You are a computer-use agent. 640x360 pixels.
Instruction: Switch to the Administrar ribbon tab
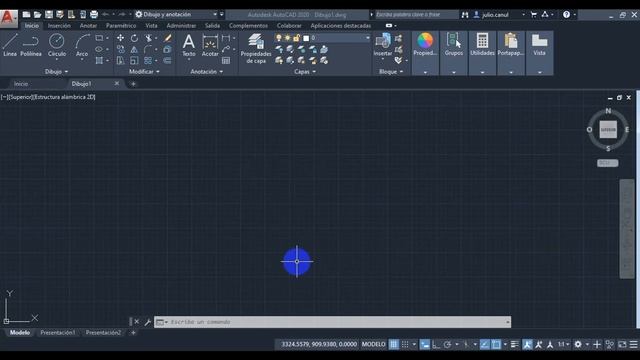click(181, 25)
